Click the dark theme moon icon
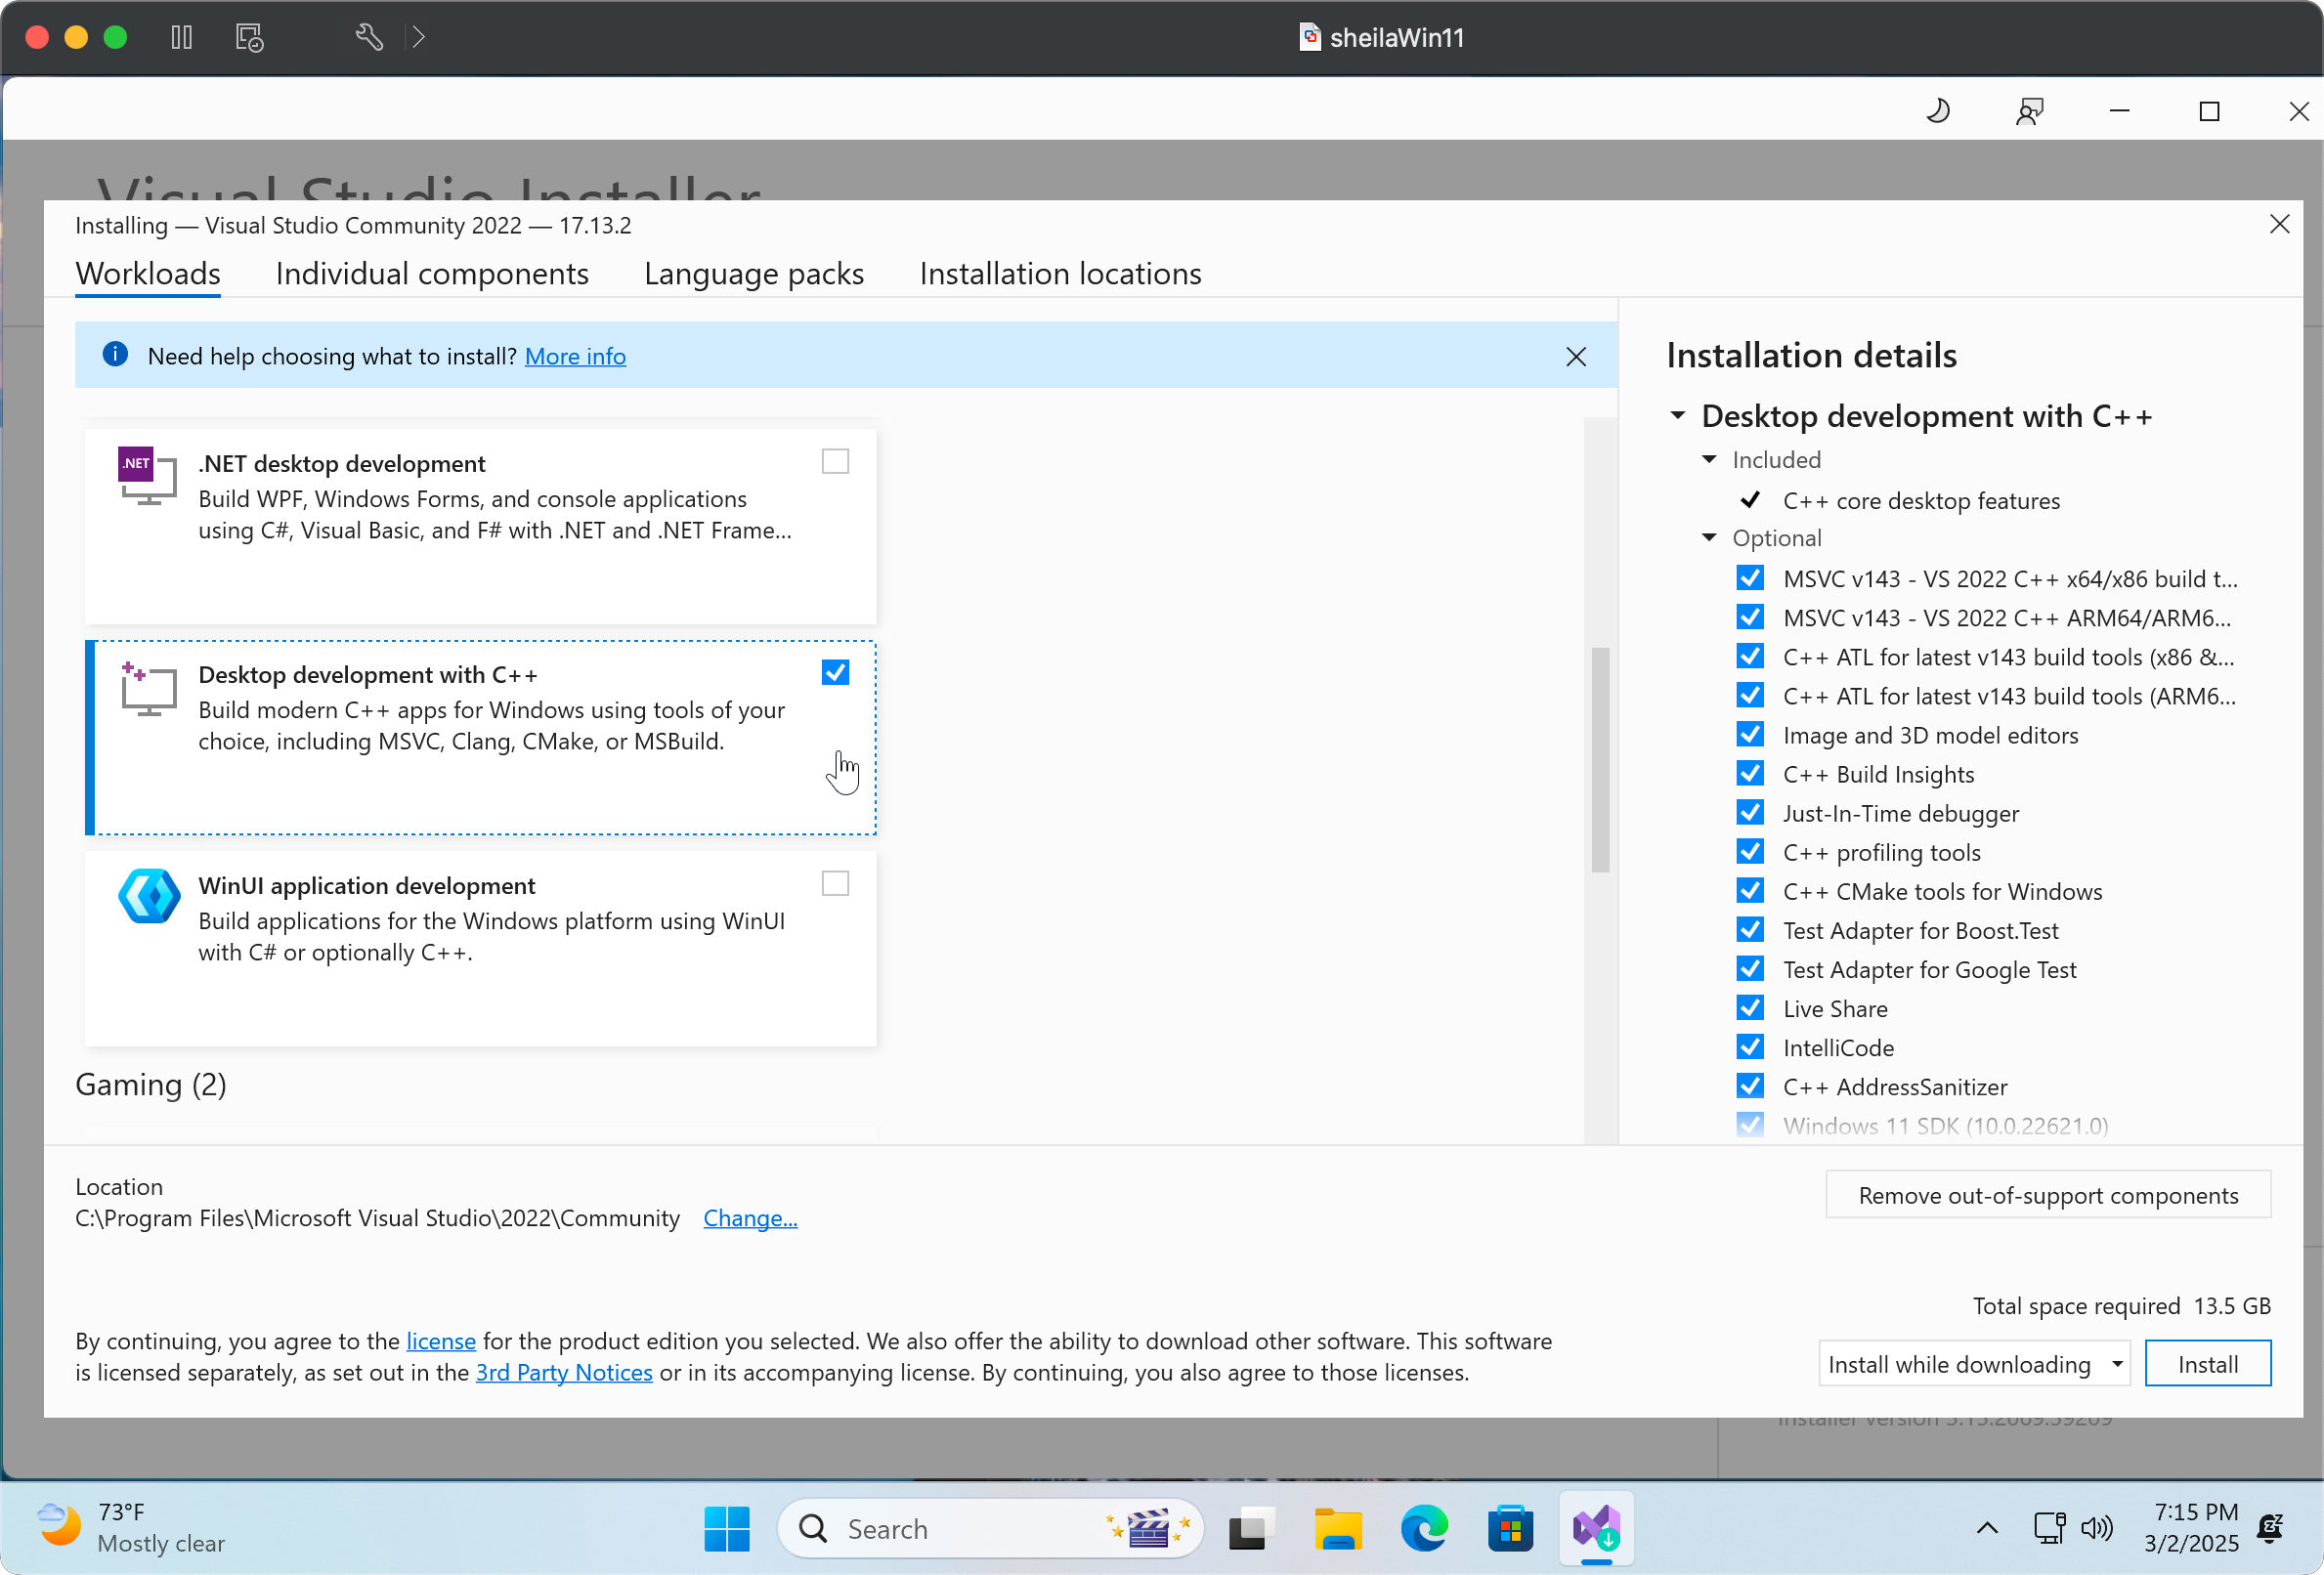Screen dimensions: 2324x1575 1937,111
